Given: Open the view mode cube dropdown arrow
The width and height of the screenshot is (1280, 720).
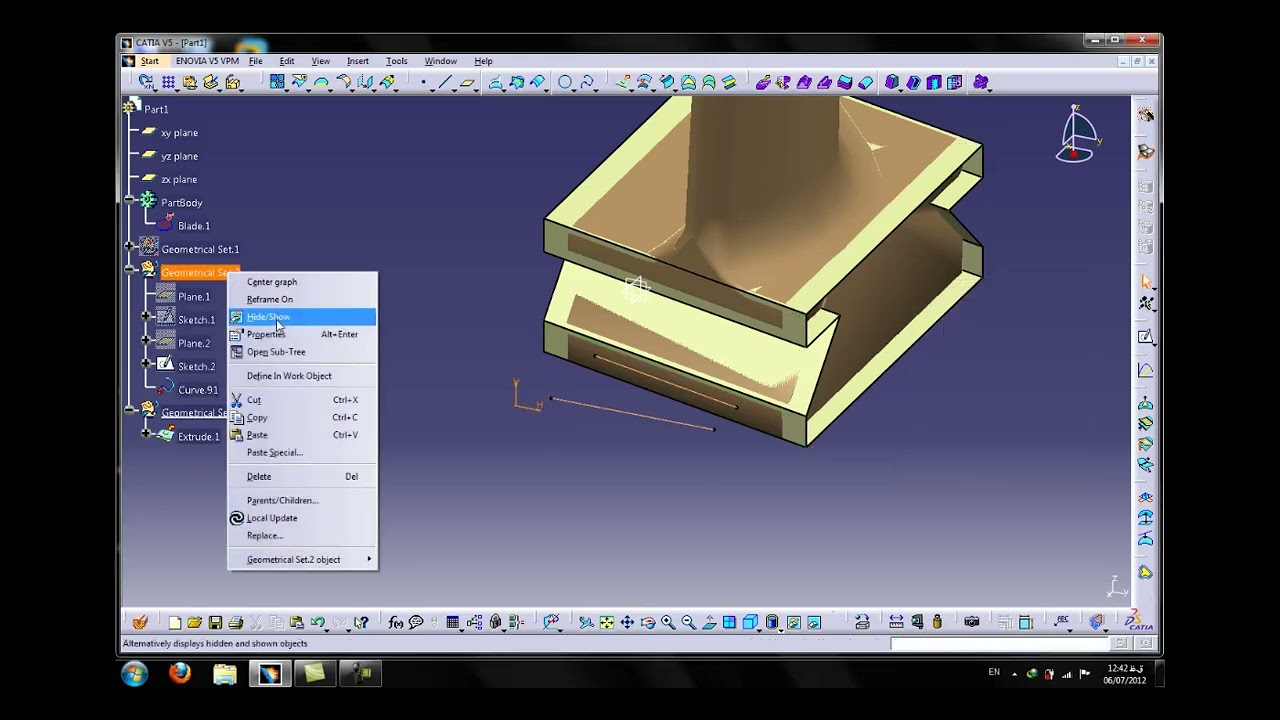Looking at the screenshot, I should coord(760,628).
